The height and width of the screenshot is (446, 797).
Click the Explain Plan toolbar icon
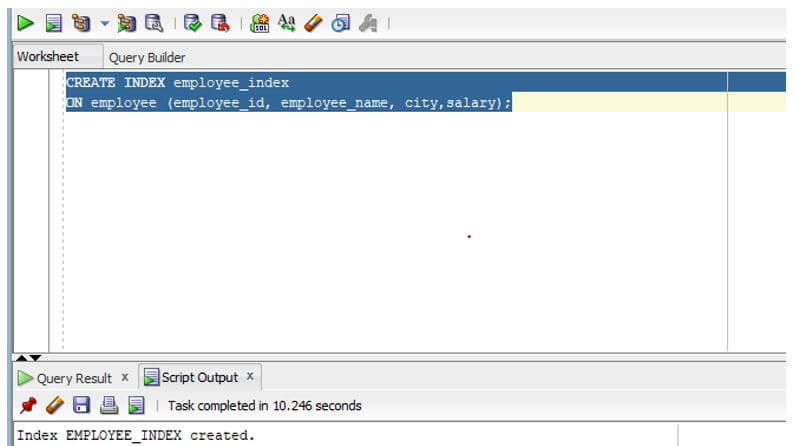coord(81,23)
